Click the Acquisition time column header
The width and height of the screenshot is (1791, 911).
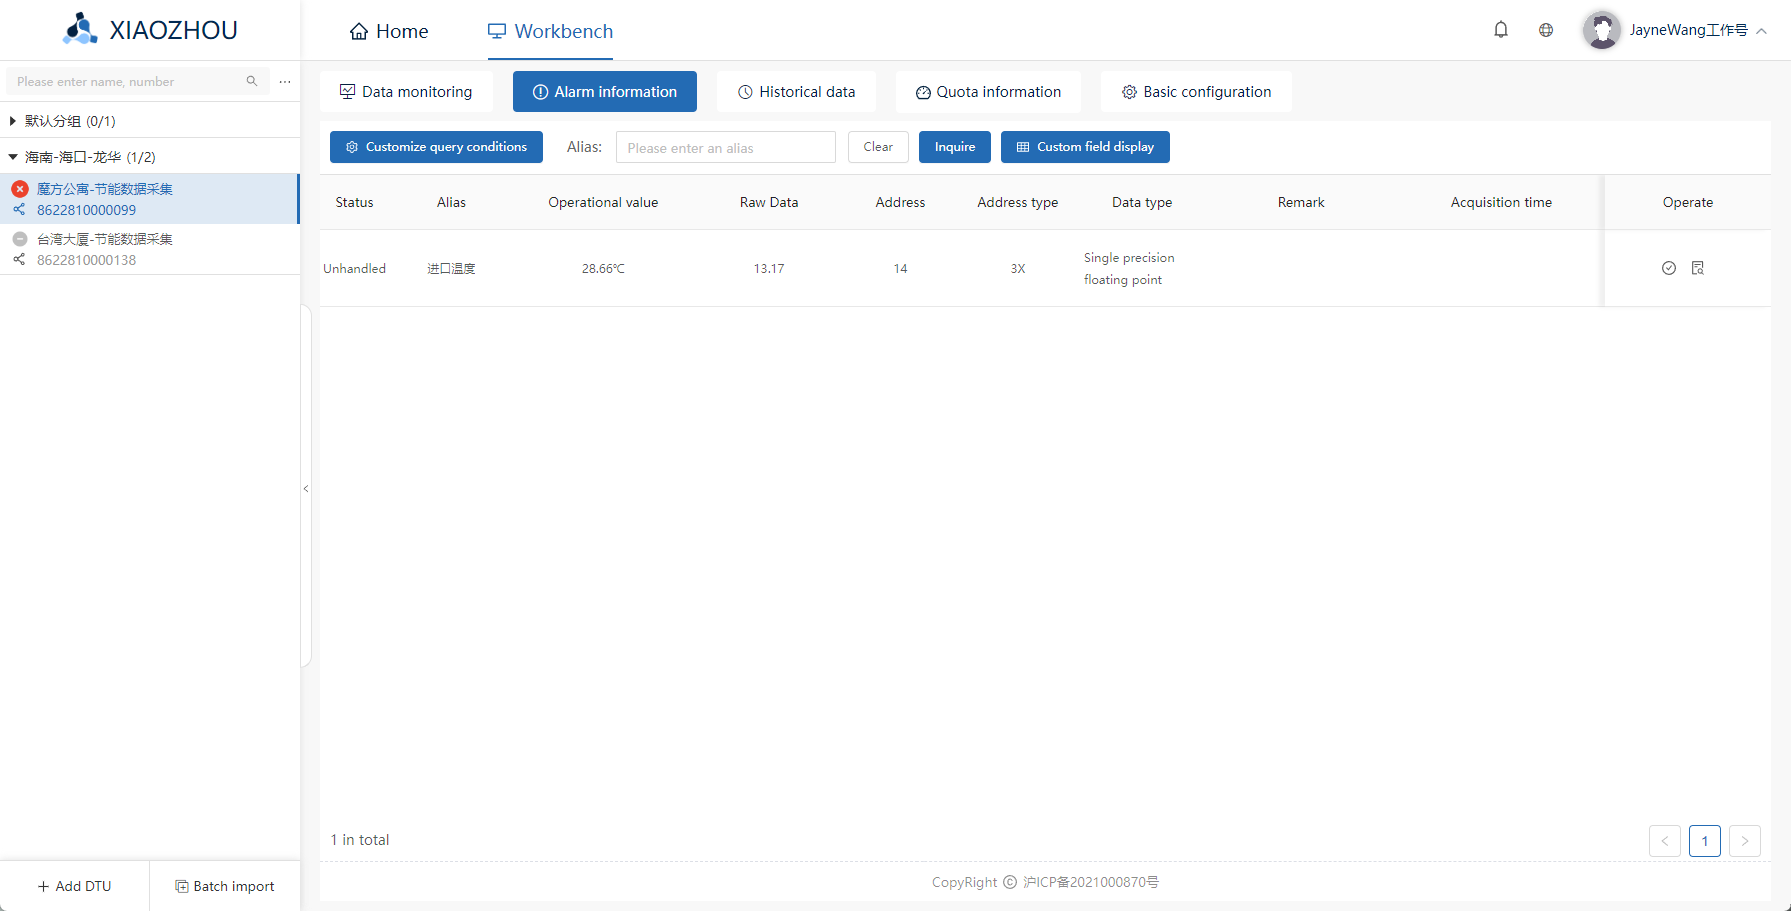(1501, 202)
